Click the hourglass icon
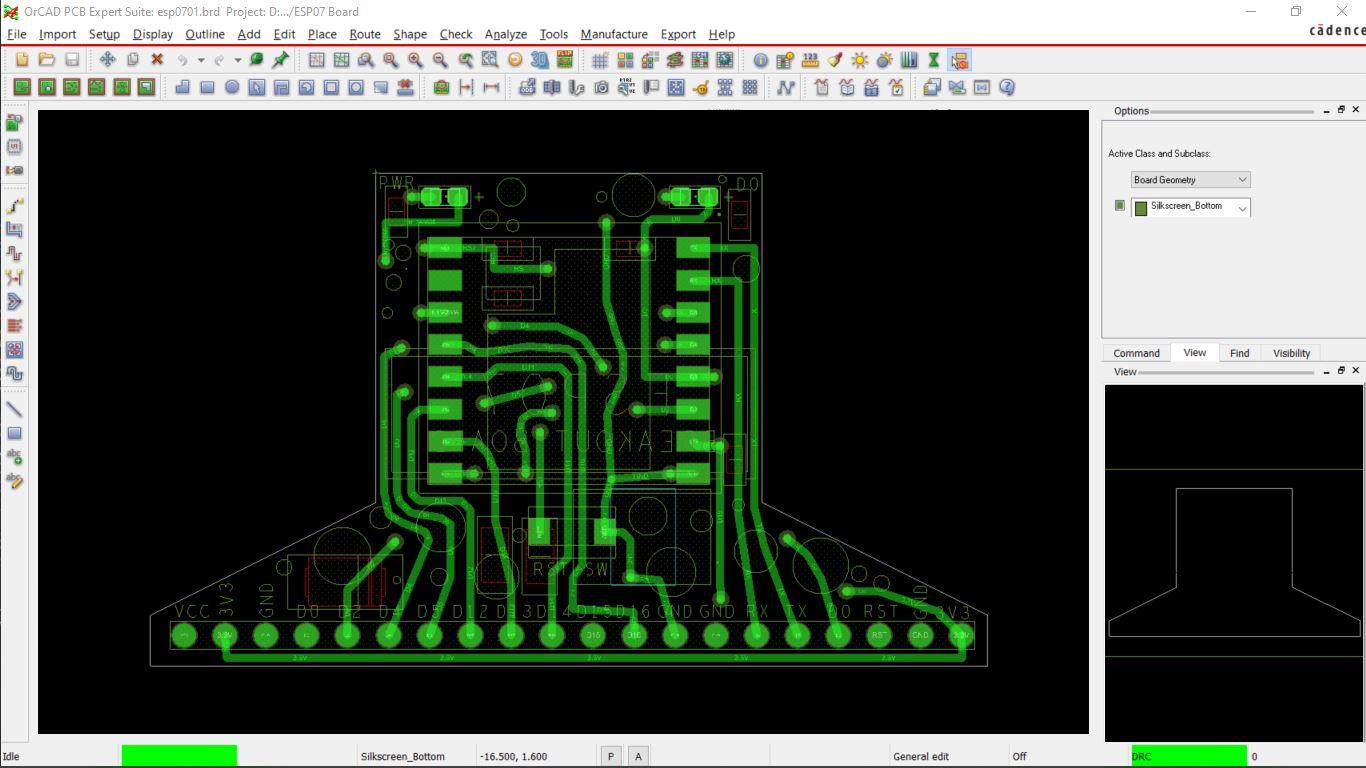Screen dimensions: 1366x768 [x=934, y=60]
